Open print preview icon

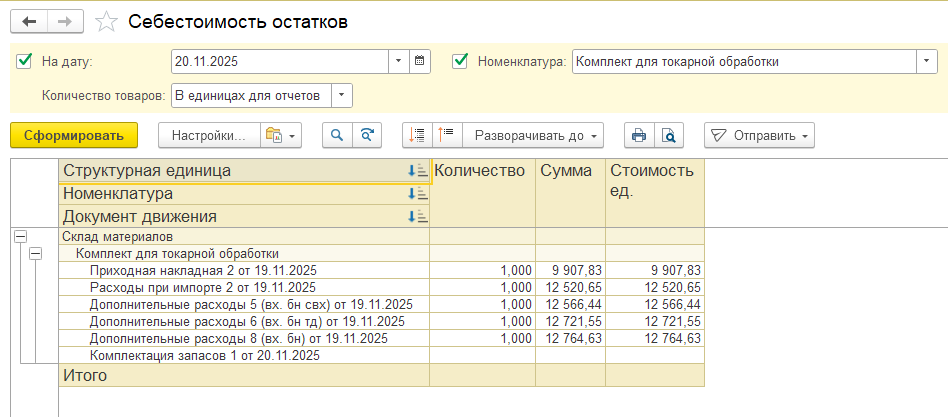click(x=669, y=135)
